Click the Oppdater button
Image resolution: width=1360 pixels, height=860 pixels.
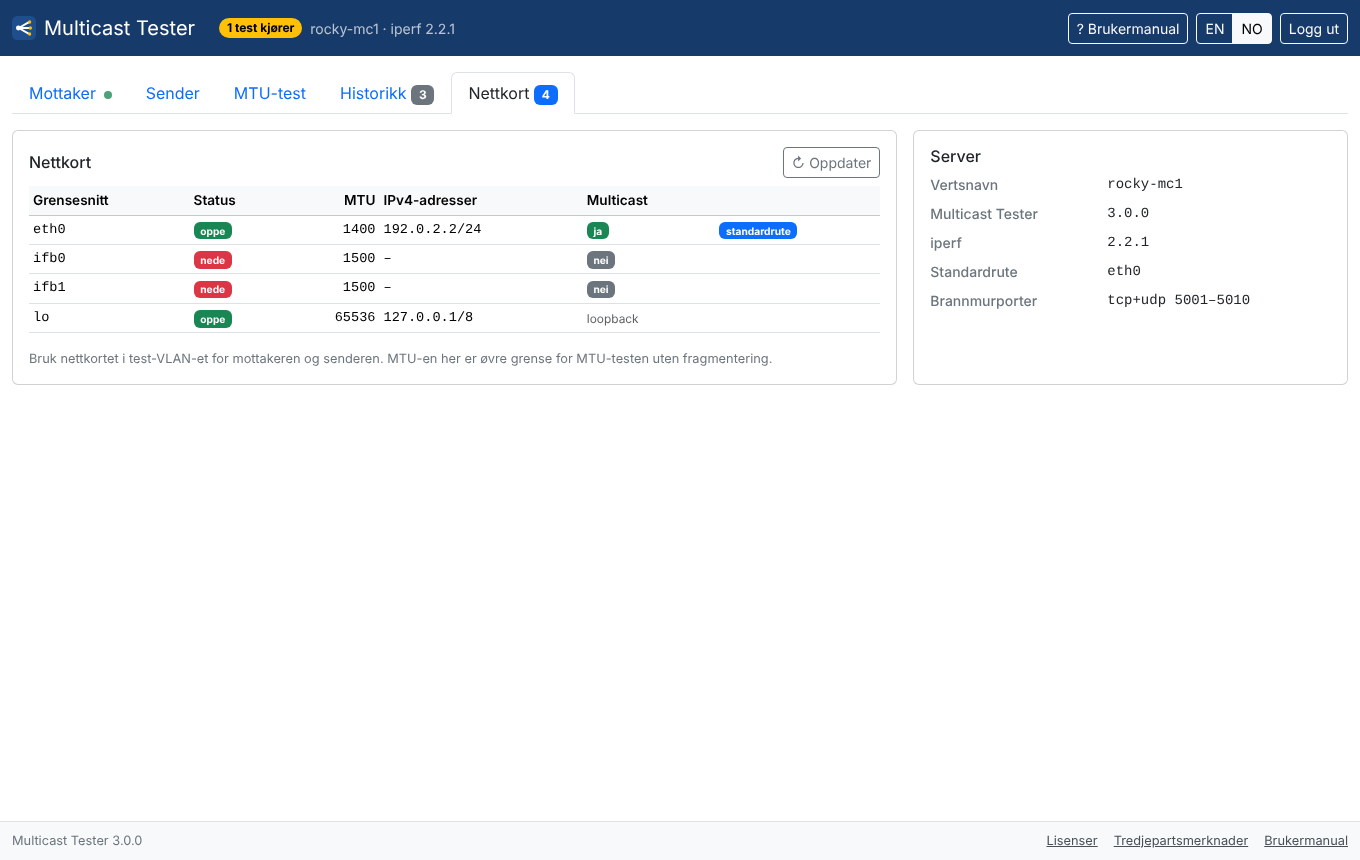point(831,163)
